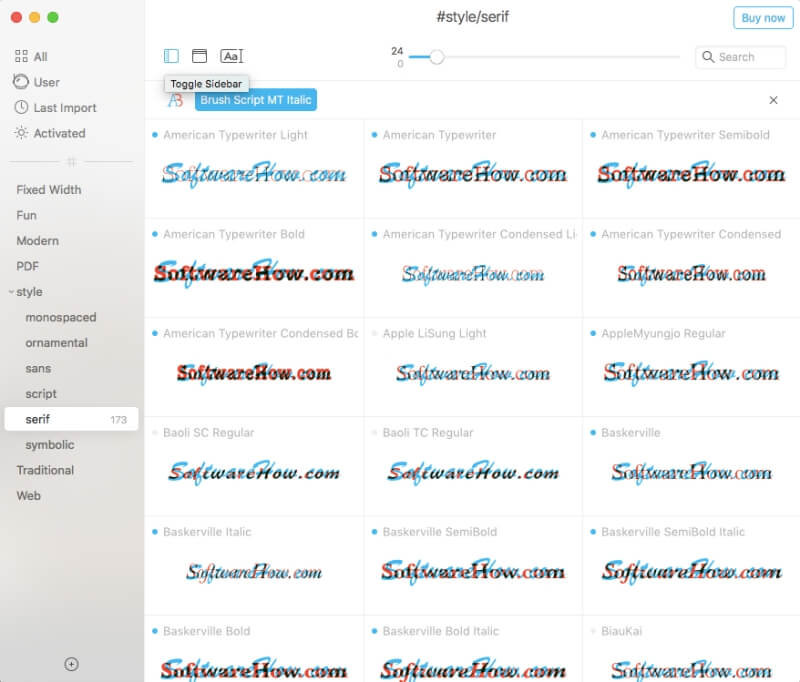Click the American Typewriter Condensed font name
Screen dimensions: 800x682
click(691, 234)
